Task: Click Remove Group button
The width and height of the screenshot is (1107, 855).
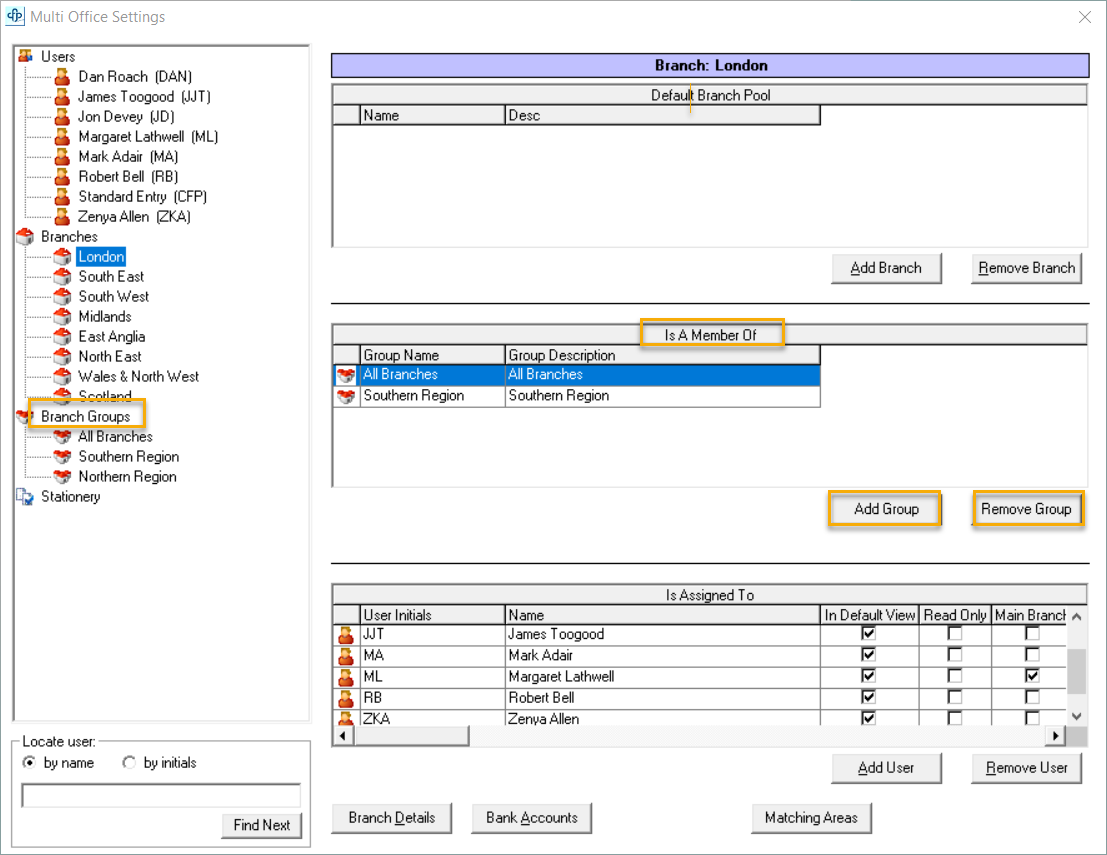Action: point(1027,509)
